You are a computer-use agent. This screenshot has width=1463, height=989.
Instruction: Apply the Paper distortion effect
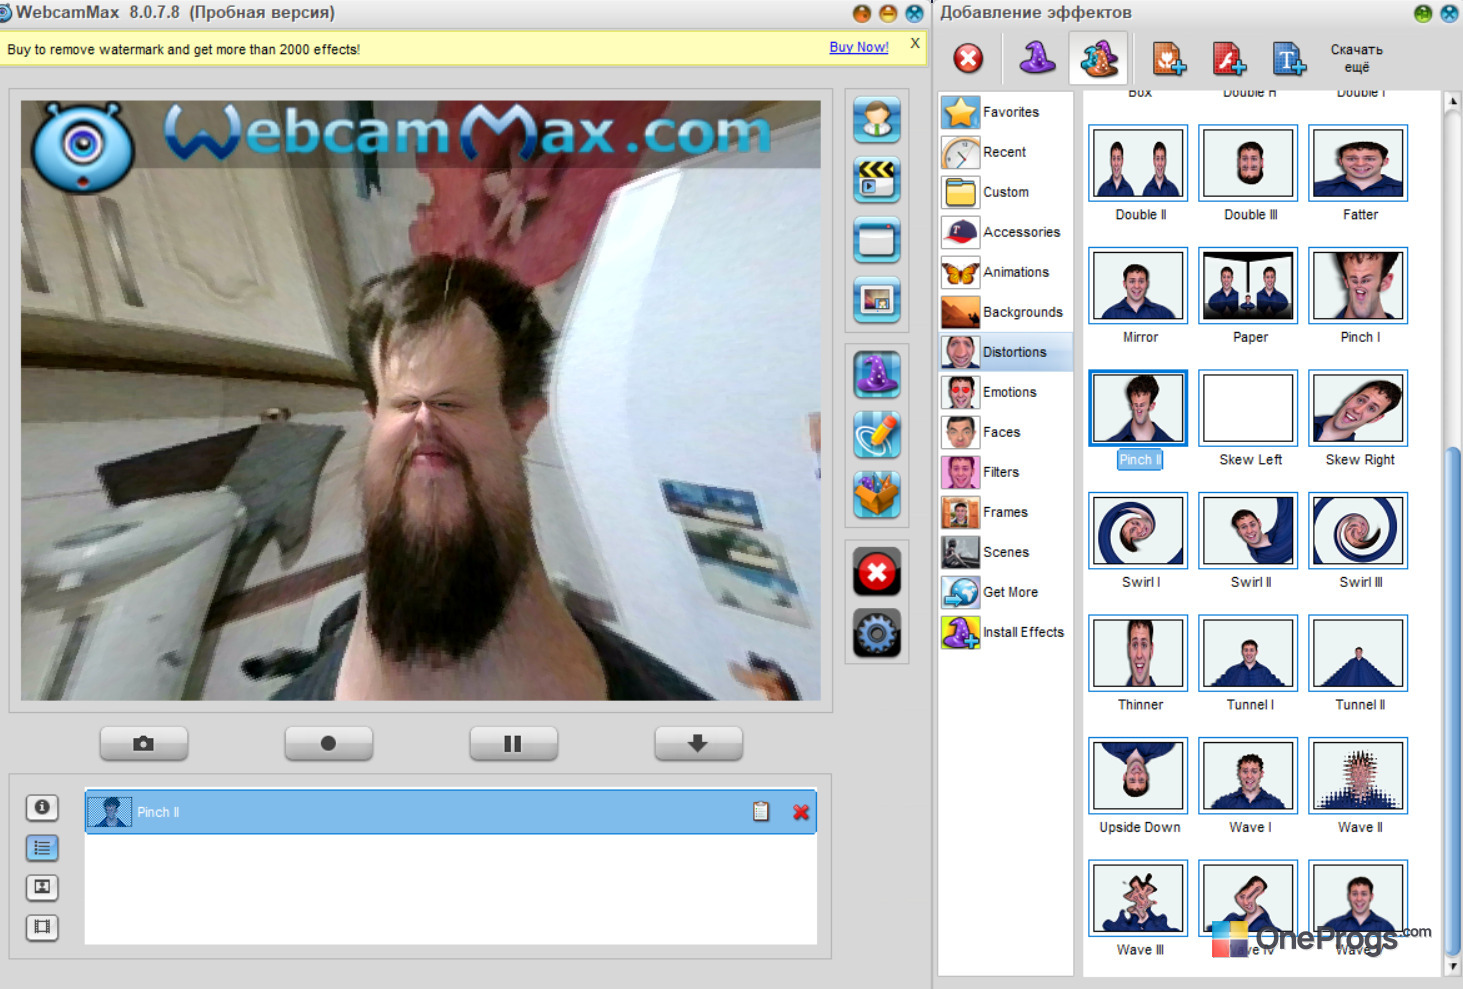(1249, 285)
